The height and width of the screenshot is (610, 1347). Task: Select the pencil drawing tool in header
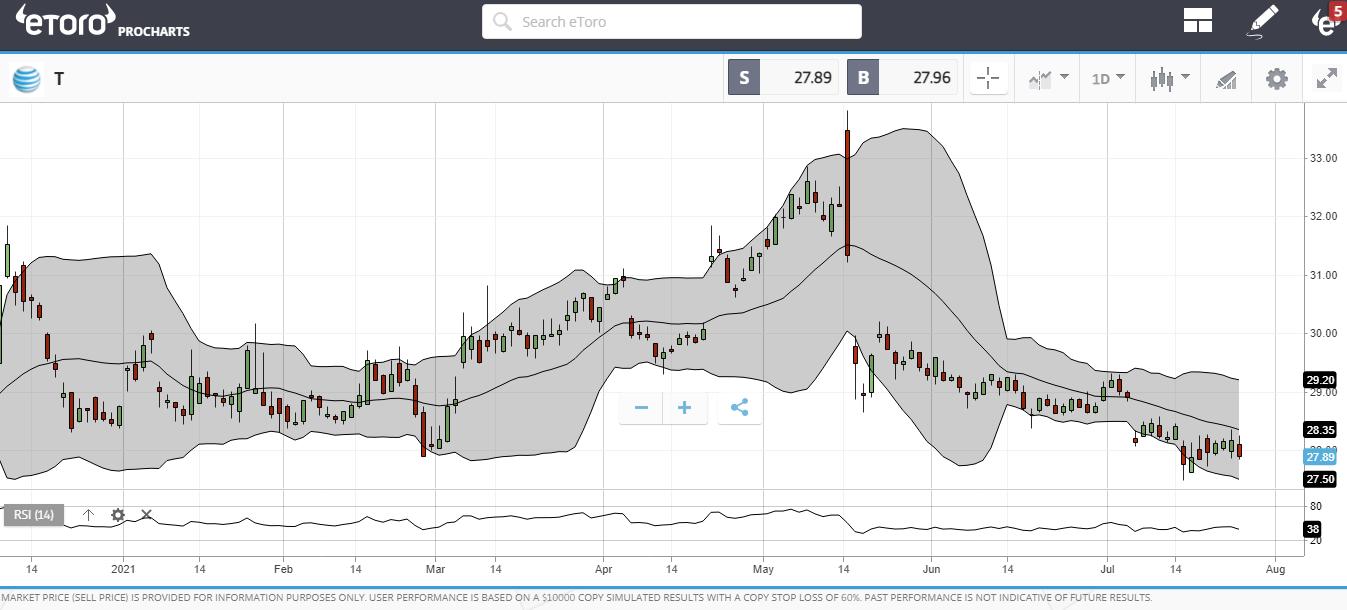[x=1263, y=21]
